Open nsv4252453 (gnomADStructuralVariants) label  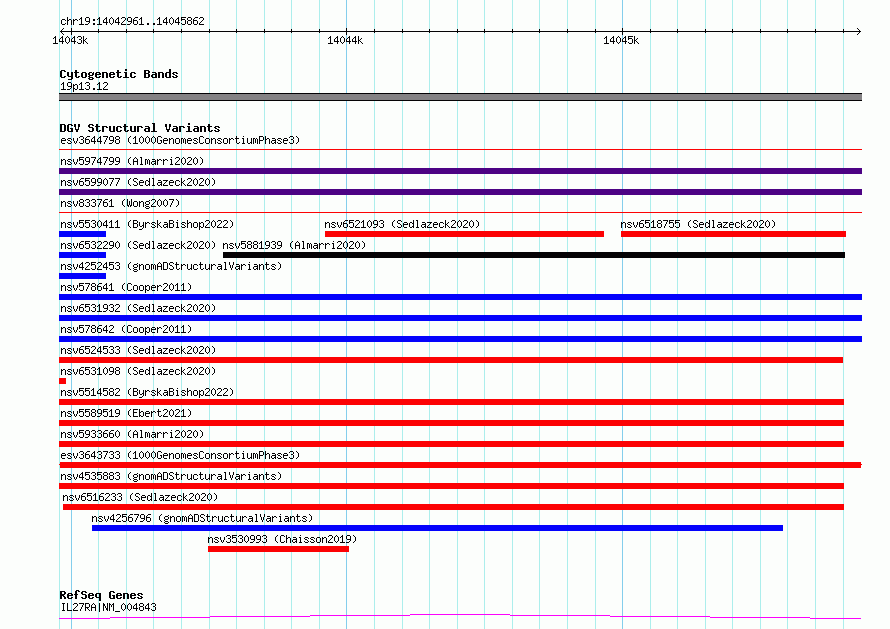(x=171, y=266)
